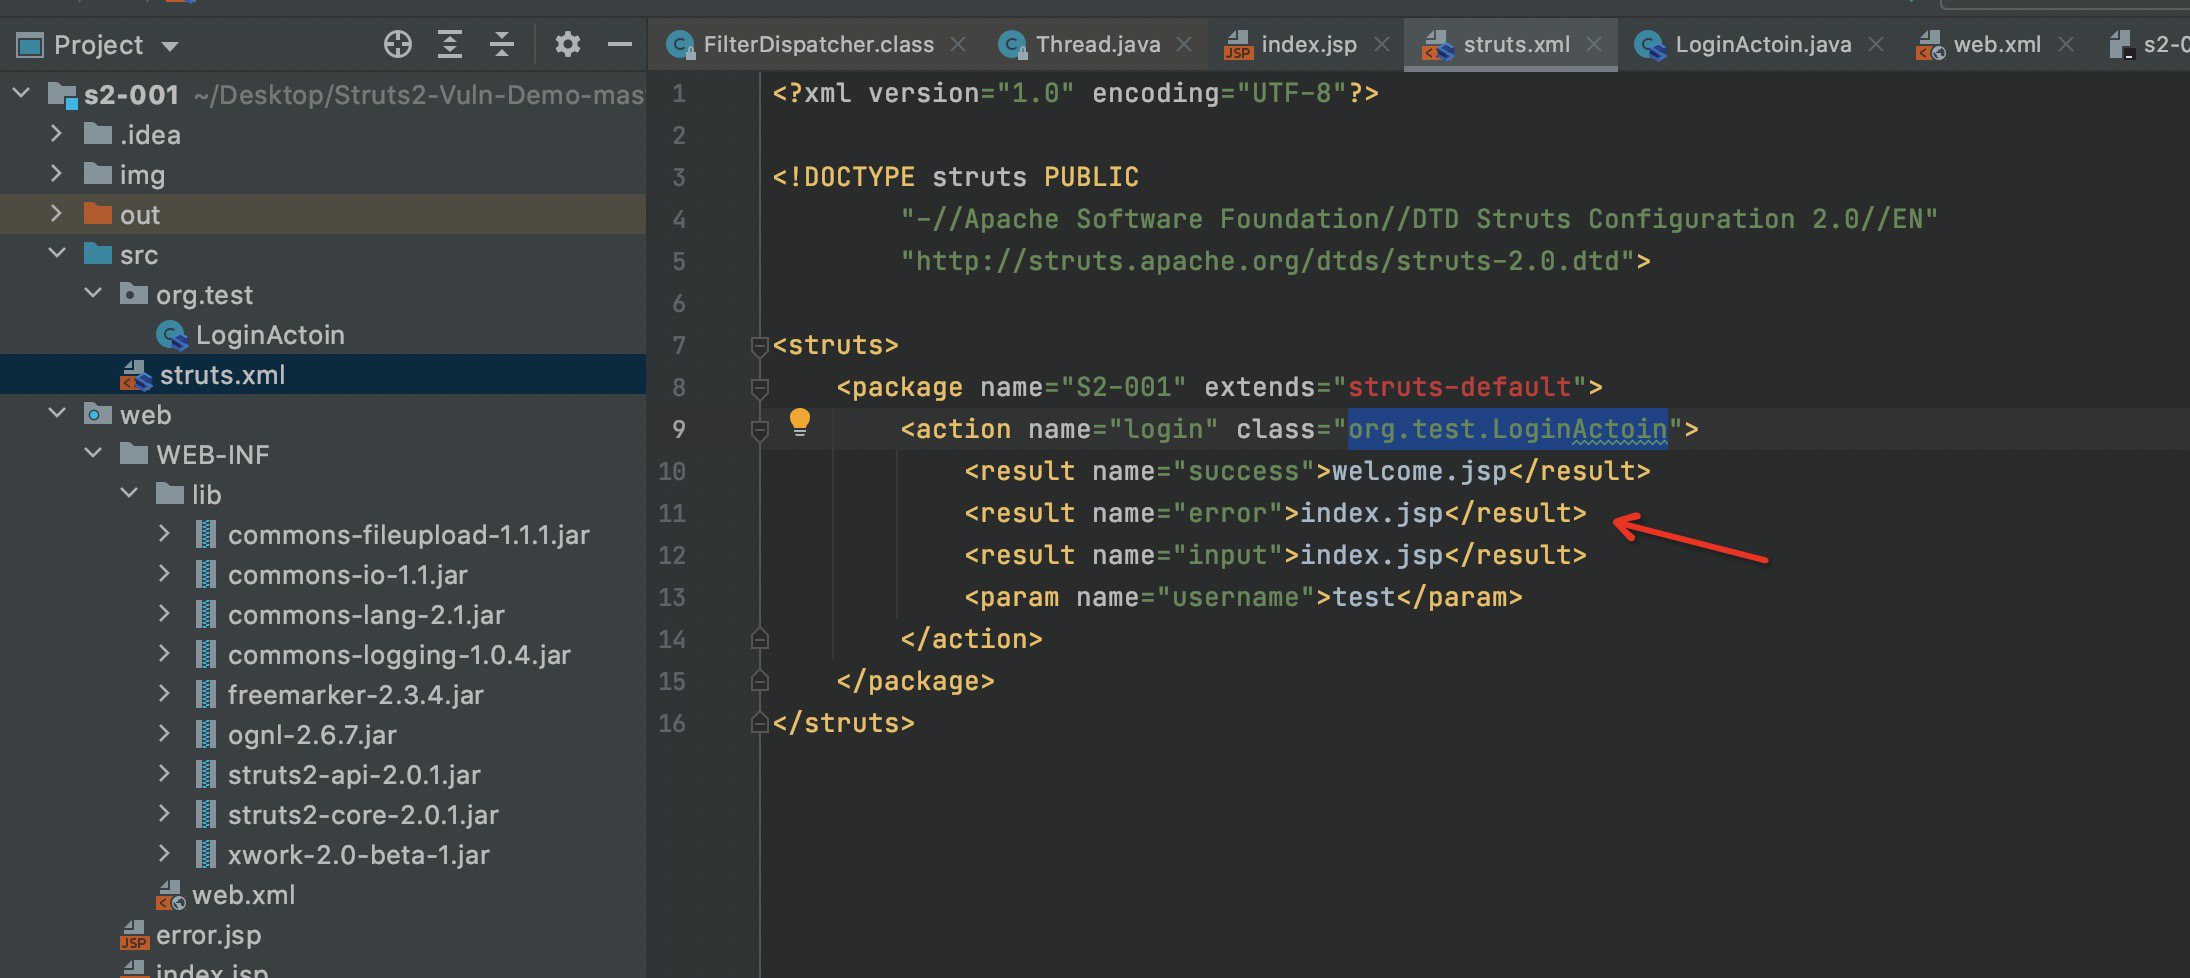Screen dimensions: 2190x978
Task: Click the closing </struts> tag
Action: coord(843,723)
